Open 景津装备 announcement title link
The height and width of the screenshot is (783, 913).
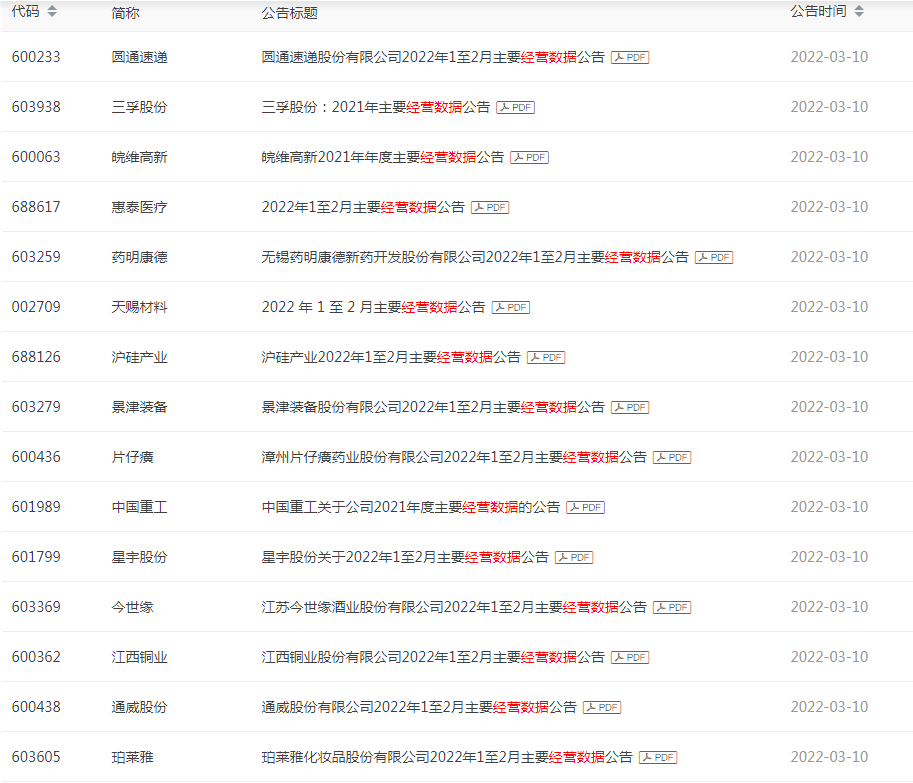[433, 407]
